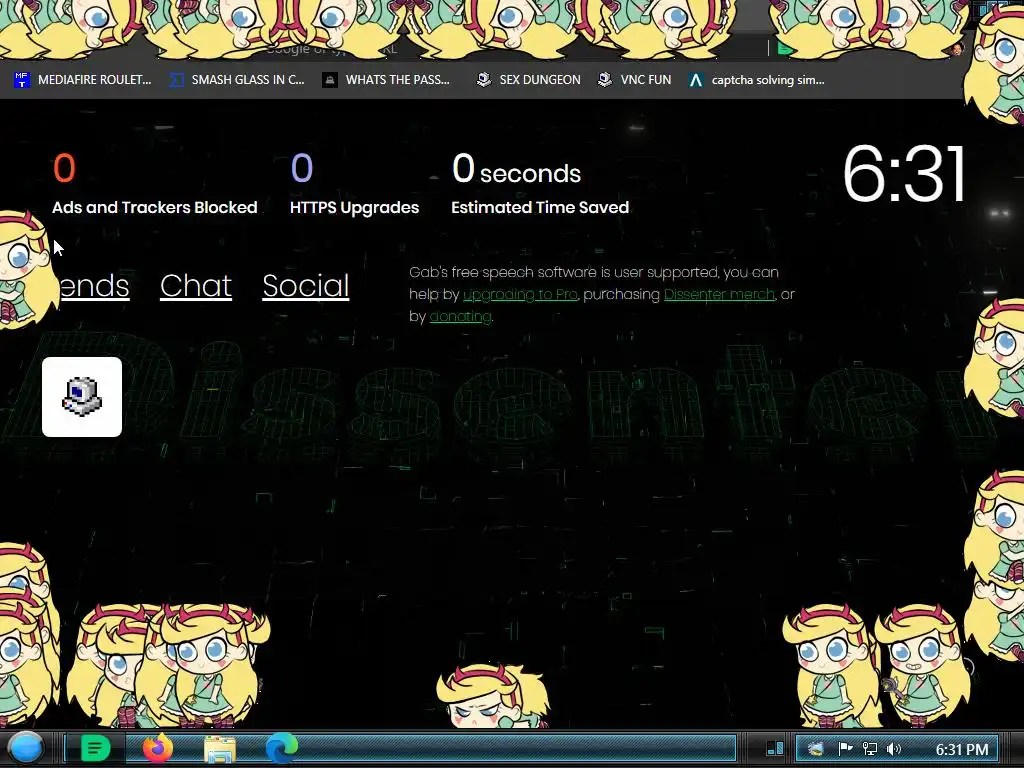Open the green Dissenter browser taskbar icon
This screenshot has width=1024, height=768.
pos(95,748)
